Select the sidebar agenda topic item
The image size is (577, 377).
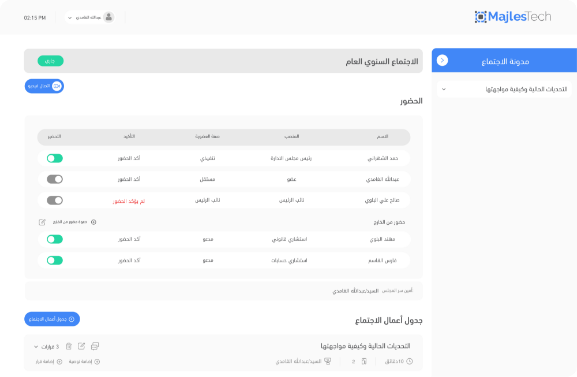click(504, 89)
